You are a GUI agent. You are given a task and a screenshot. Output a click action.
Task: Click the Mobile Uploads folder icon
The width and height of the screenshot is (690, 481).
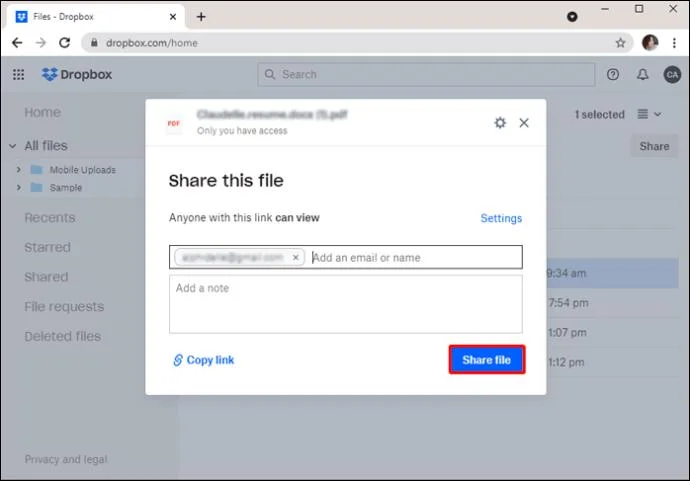tap(37, 169)
